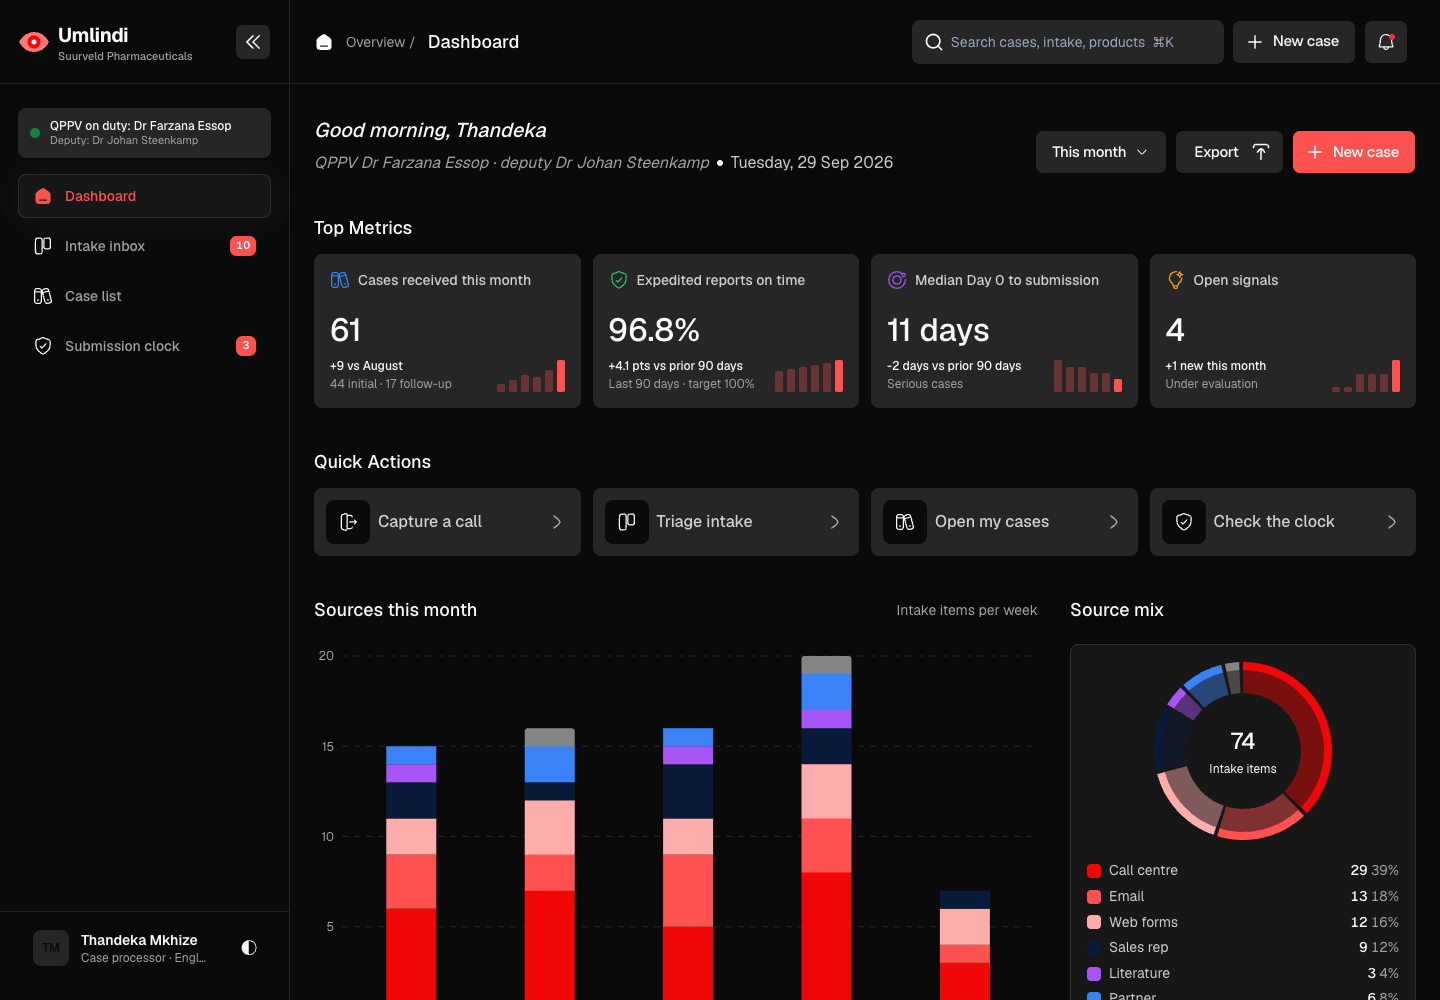The height and width of the screenshot is (1000, 1440).
Task: Click the Capture a call icon
Action: 349,522
